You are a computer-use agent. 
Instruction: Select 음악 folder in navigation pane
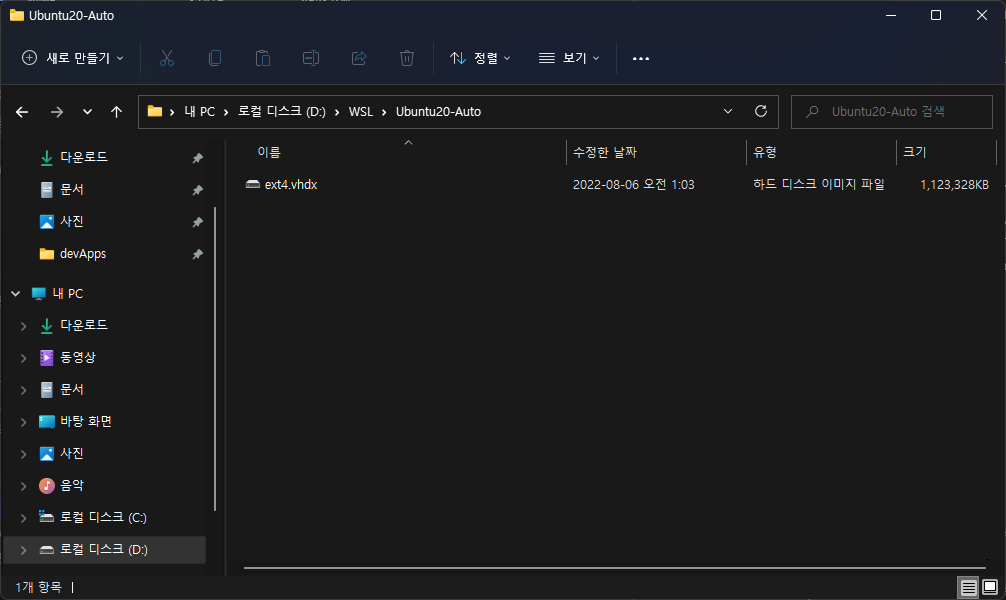[71, 486]
